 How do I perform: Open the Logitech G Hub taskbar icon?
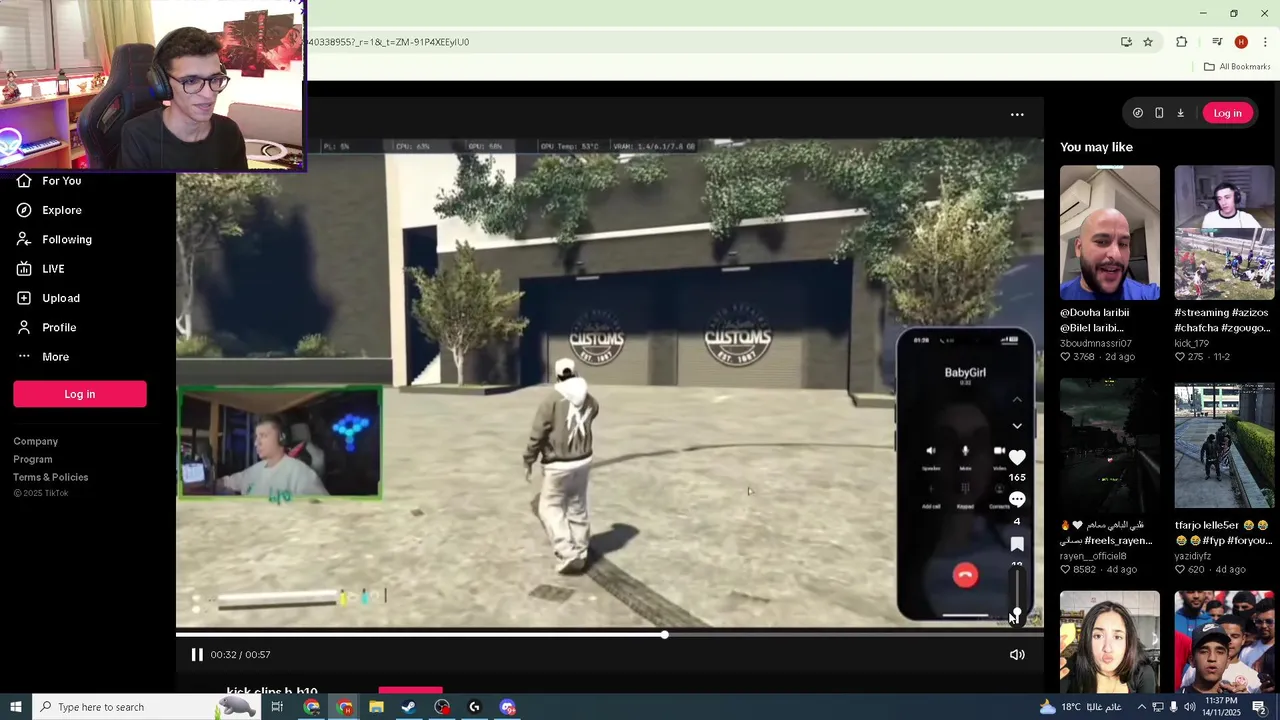(x=475, y=707)
